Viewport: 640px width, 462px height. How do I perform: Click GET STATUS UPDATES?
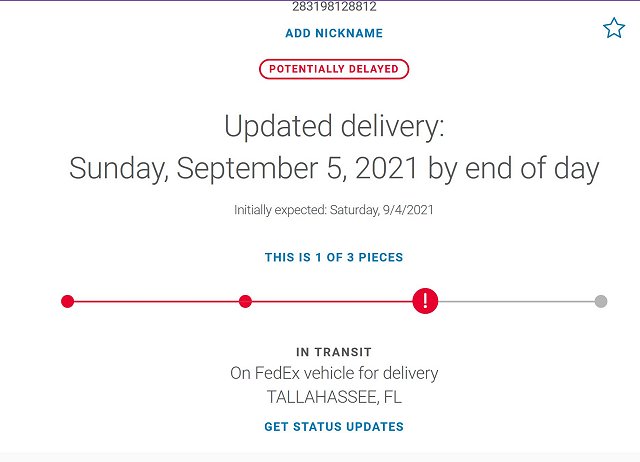[x=334, y=427]
